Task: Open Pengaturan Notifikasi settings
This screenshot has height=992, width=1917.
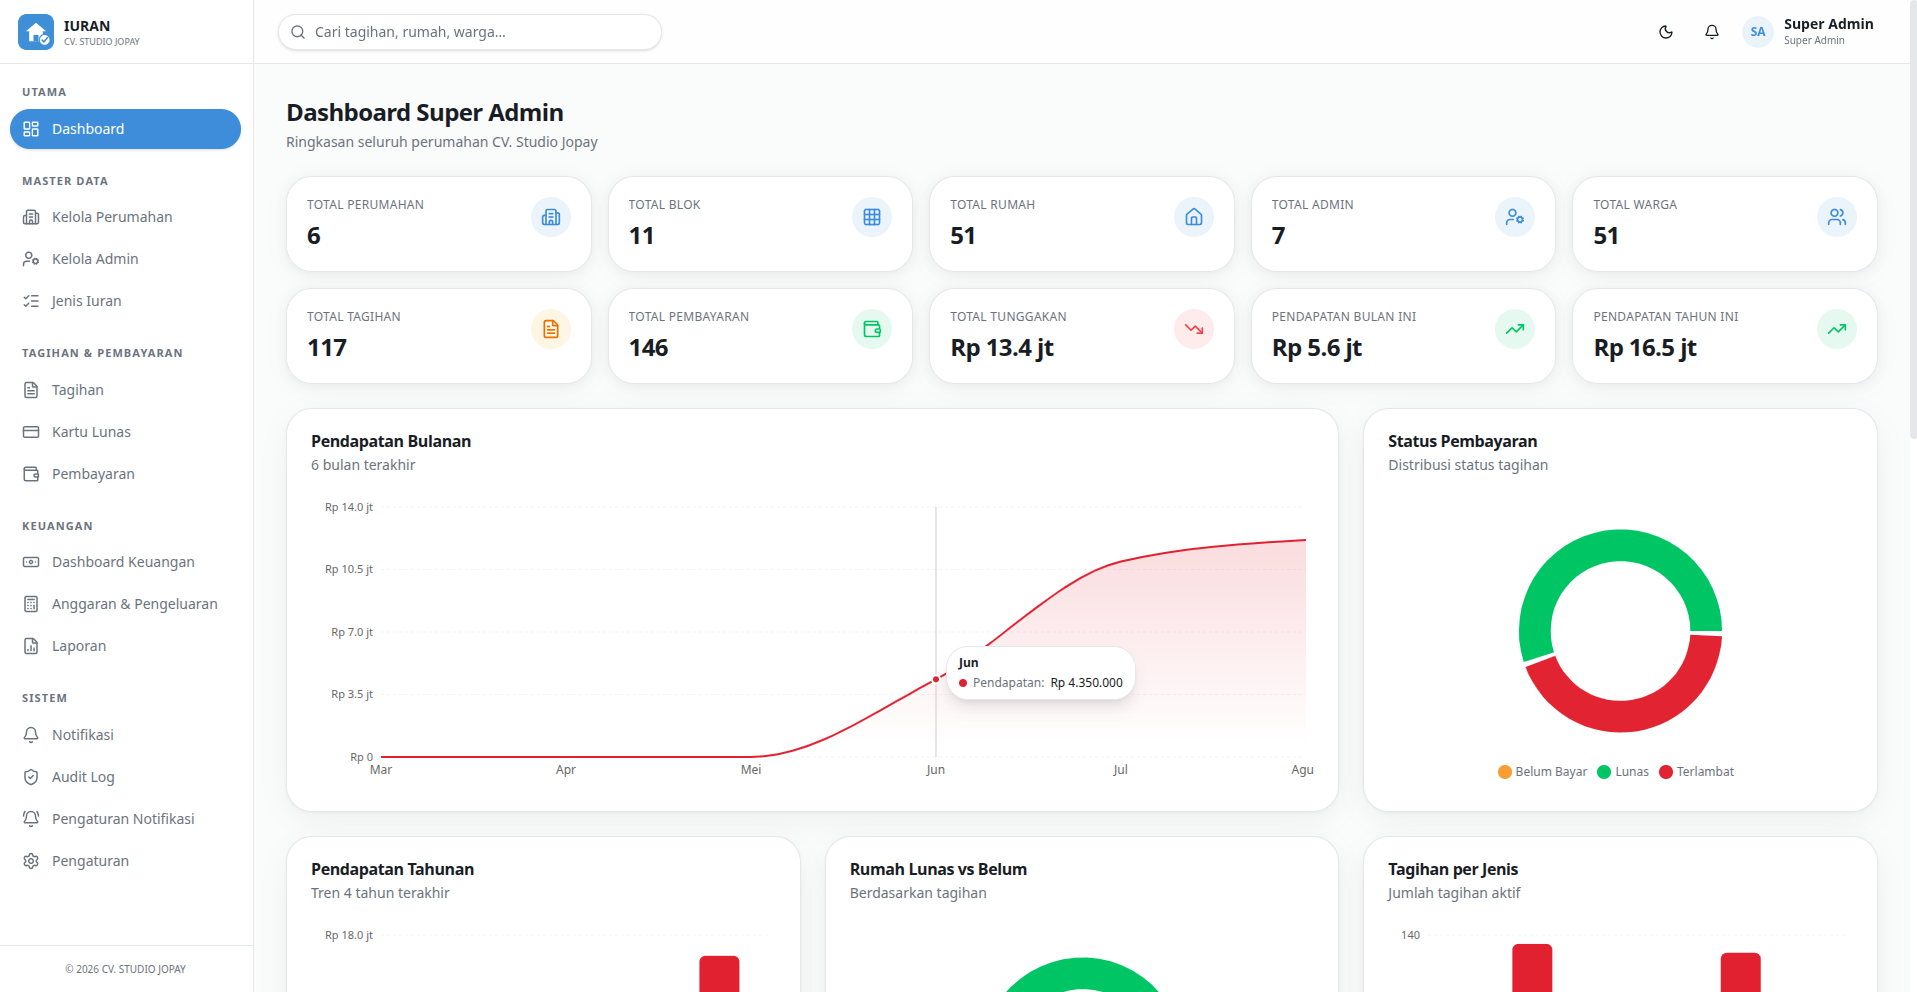Action: pos(125,819)
